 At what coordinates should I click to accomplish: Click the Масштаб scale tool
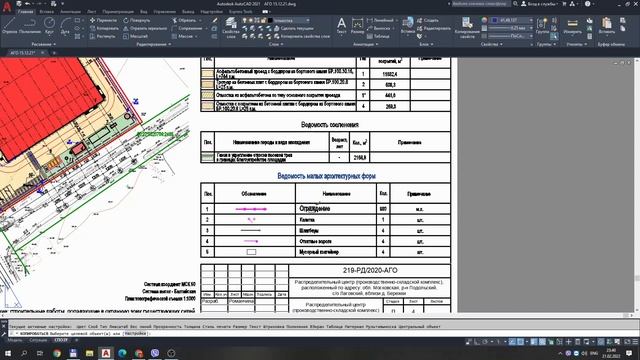click(x=136, y=36)
